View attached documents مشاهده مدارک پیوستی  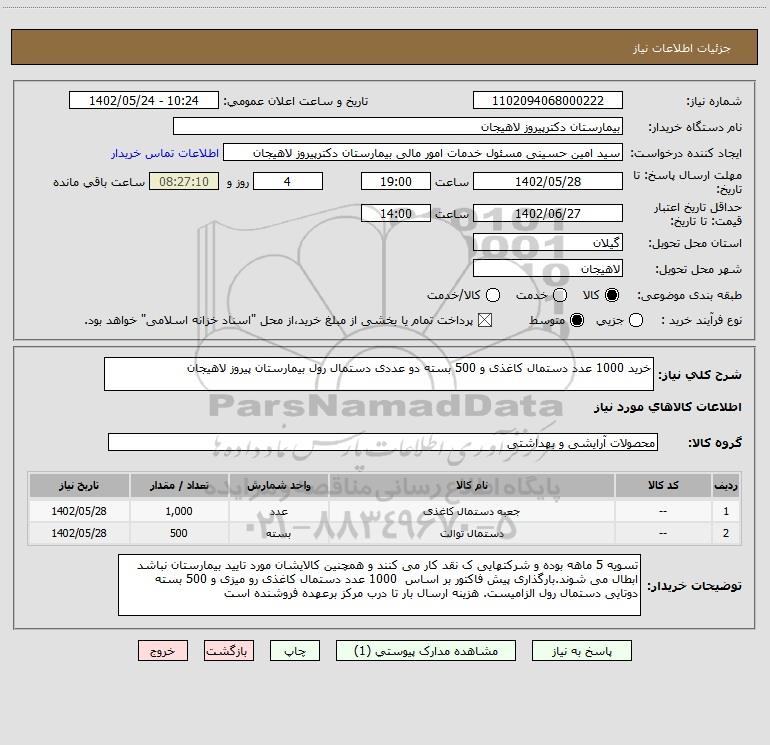tap(426, 651)
